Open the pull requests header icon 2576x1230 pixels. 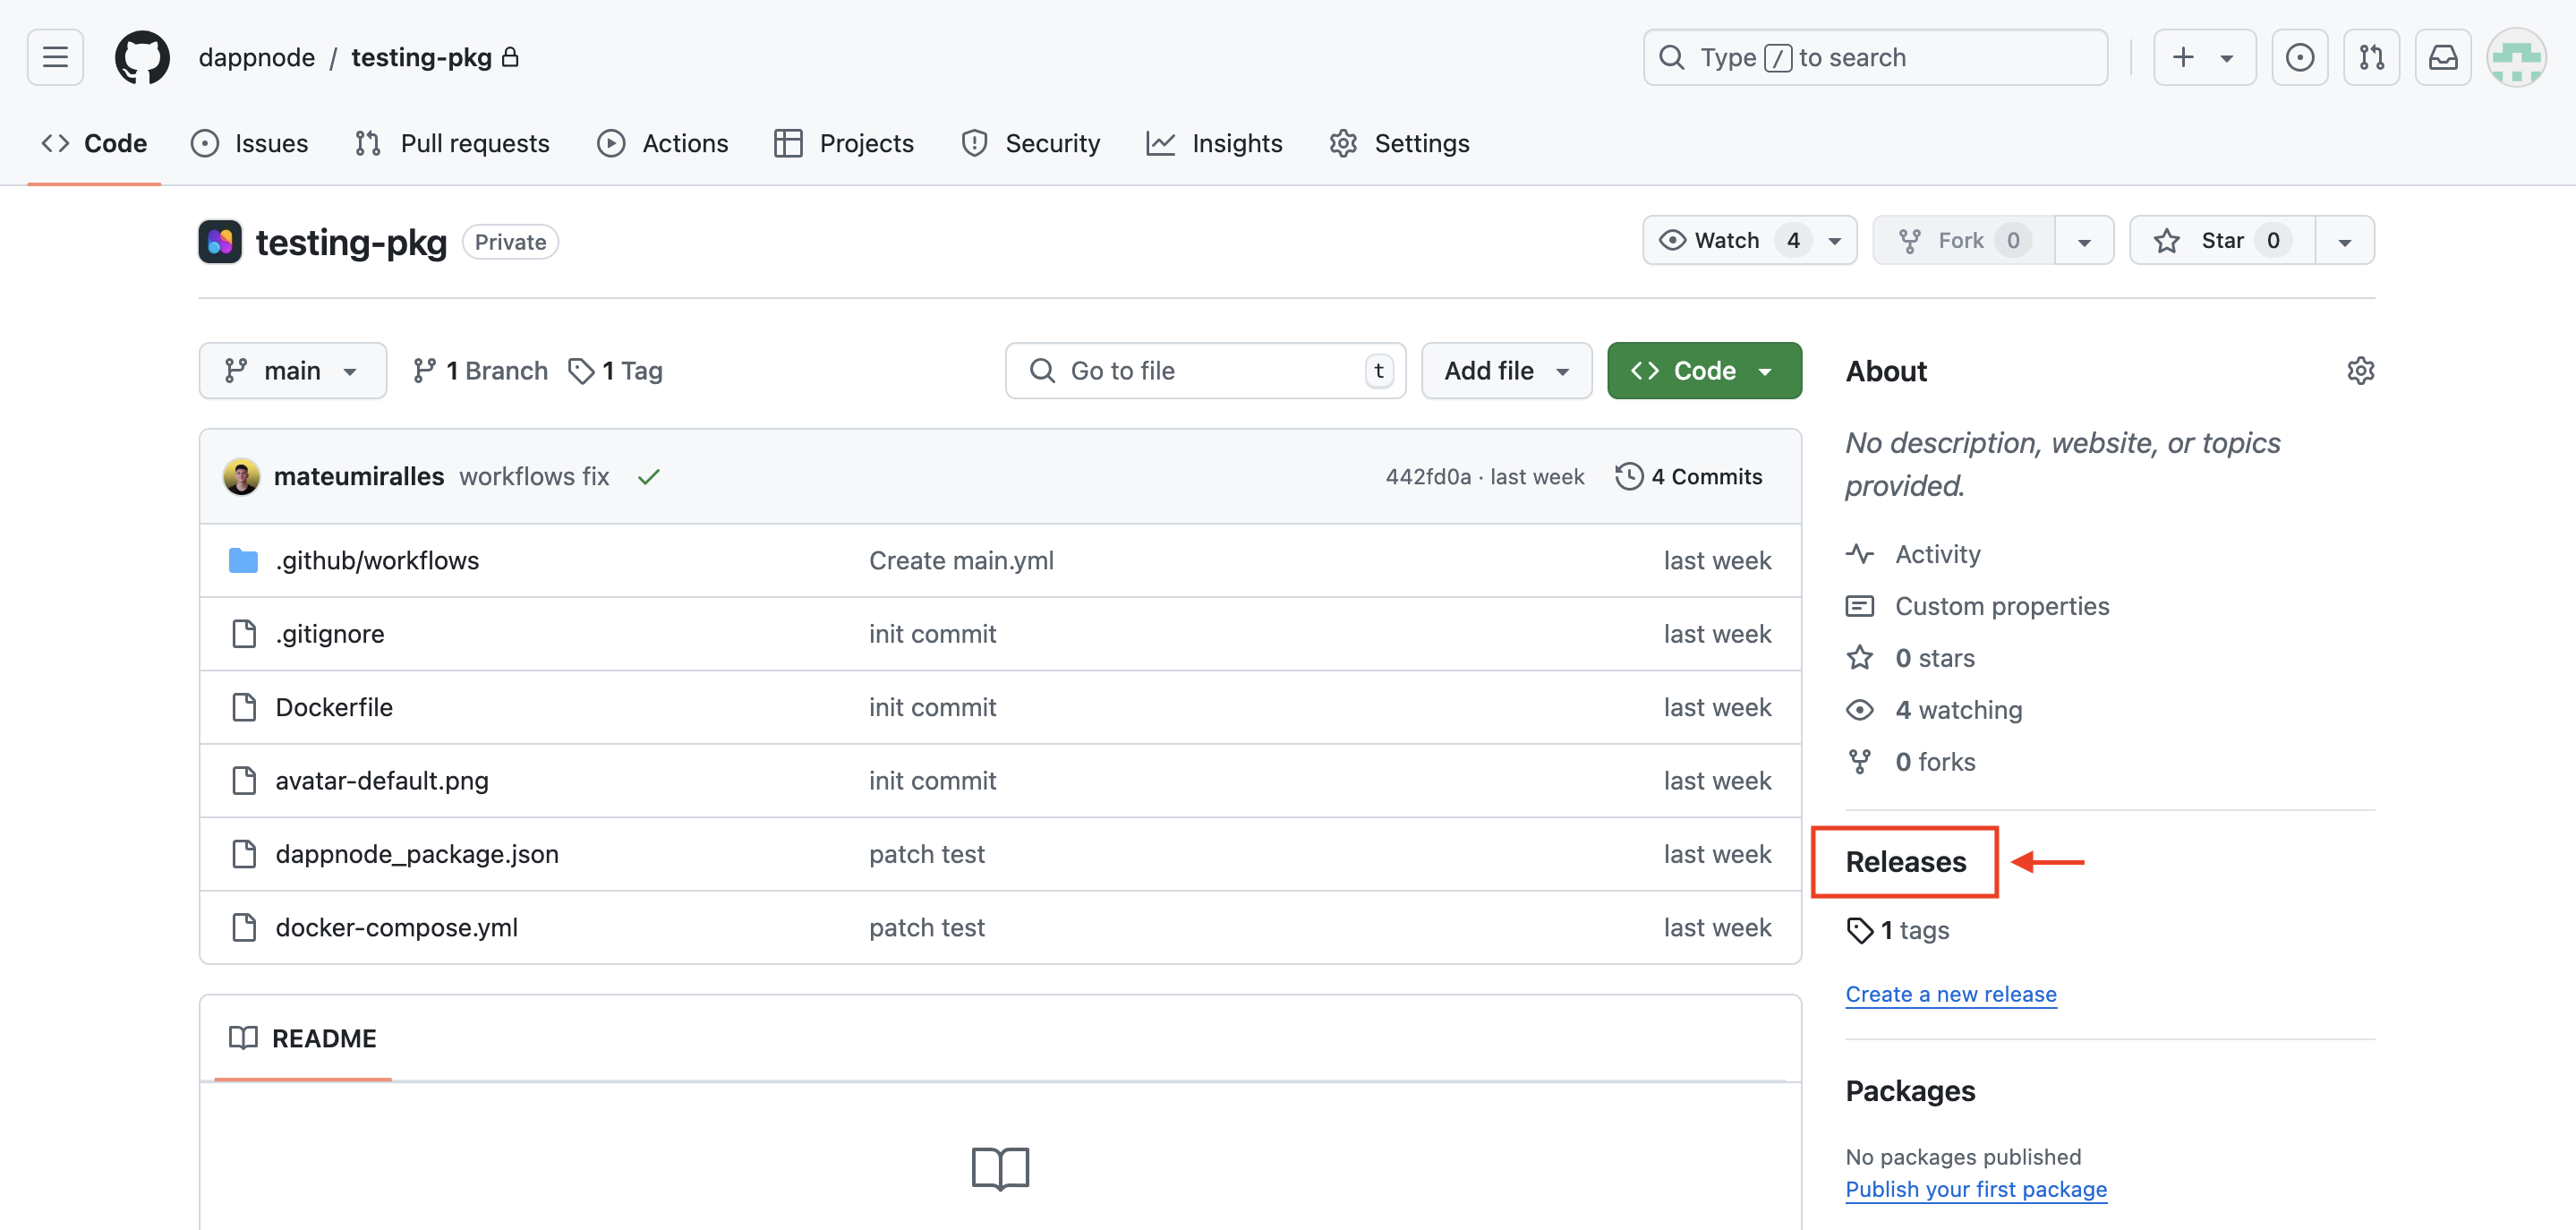2371,57
